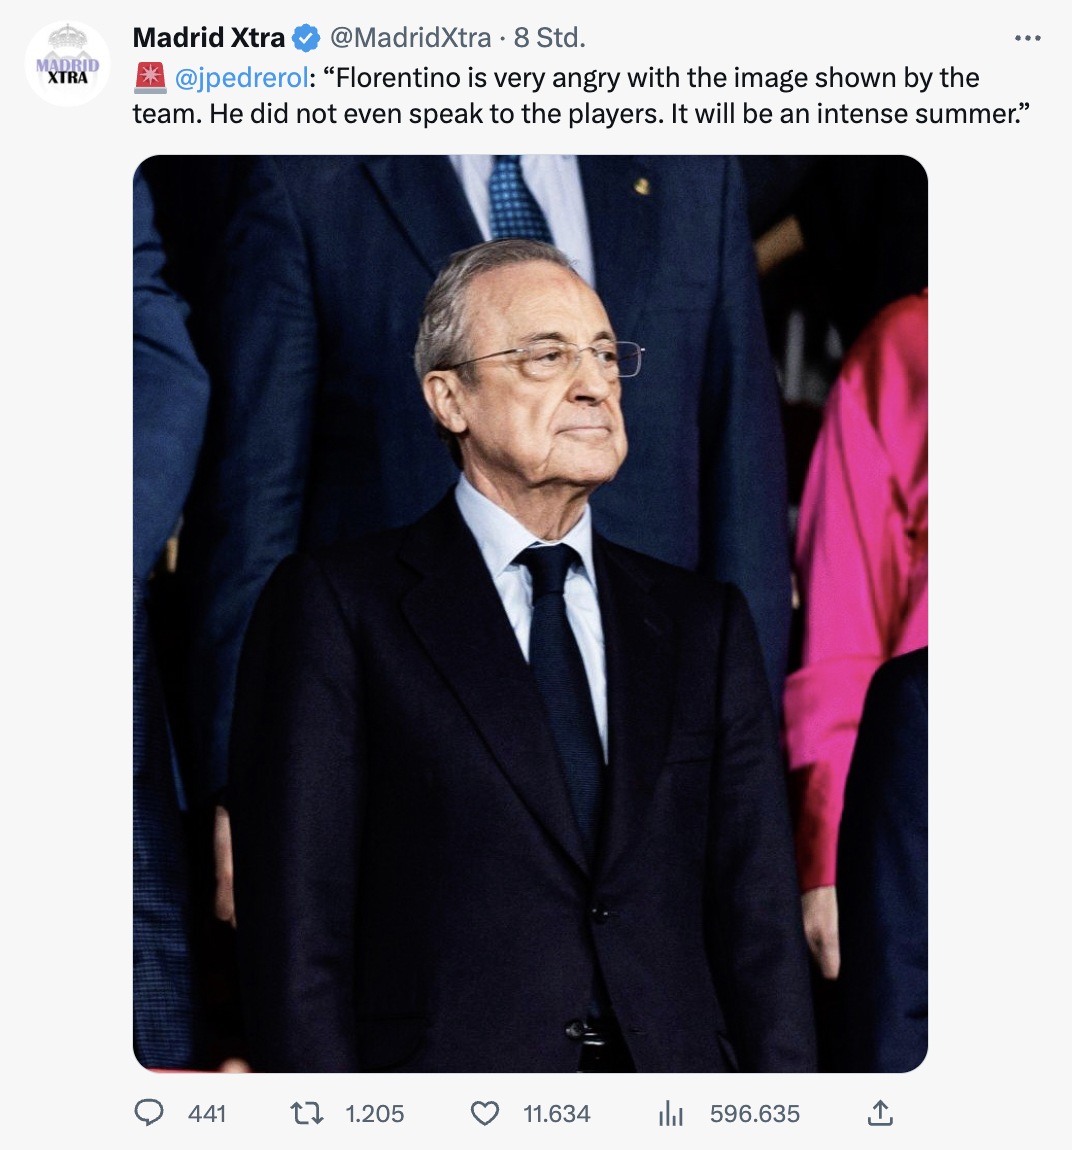This screenshot has width=1072, height=1150.
Task: Open the attached photo of man in suit
Action: click(530, 613)
